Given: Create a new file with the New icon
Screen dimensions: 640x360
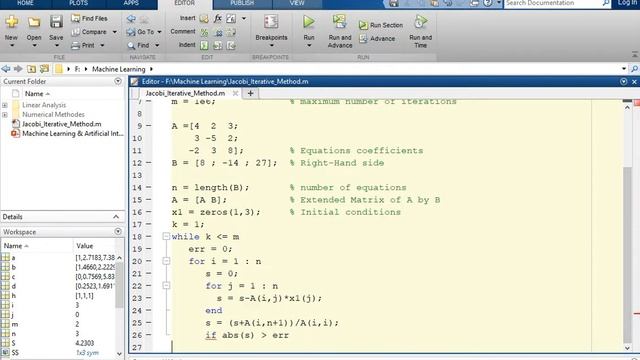Looking at the screenshot, I should click(11, 22).
